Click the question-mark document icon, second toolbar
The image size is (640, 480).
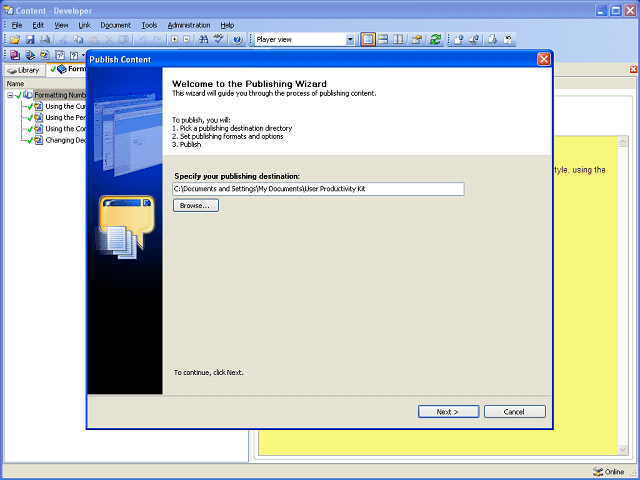click(x=74, y=55)
